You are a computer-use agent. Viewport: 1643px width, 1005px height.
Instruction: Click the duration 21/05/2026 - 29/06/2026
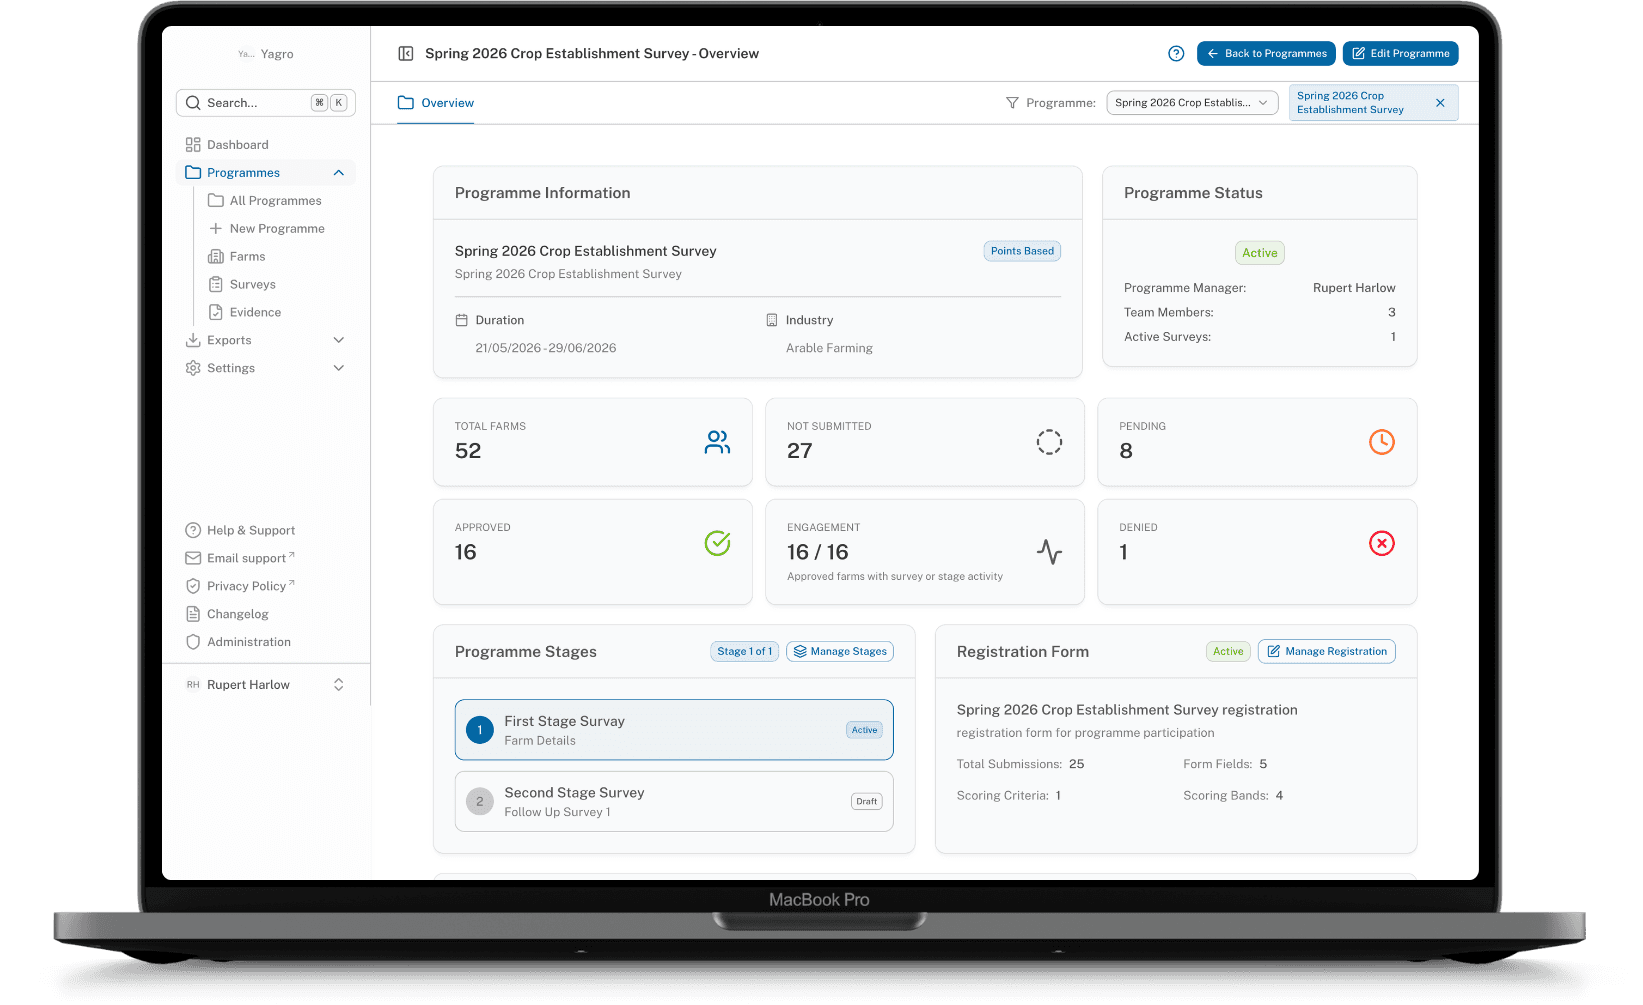(546, 349)
